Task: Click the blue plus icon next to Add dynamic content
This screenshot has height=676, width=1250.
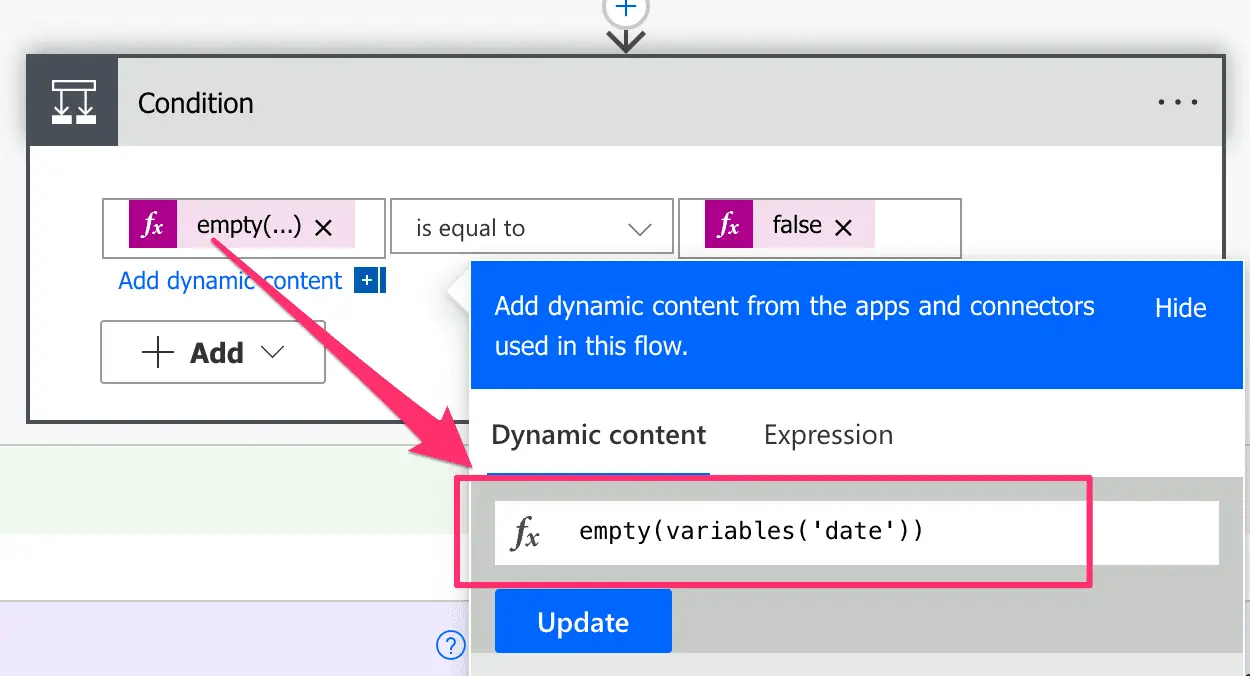Action: [x=367, y=280]
